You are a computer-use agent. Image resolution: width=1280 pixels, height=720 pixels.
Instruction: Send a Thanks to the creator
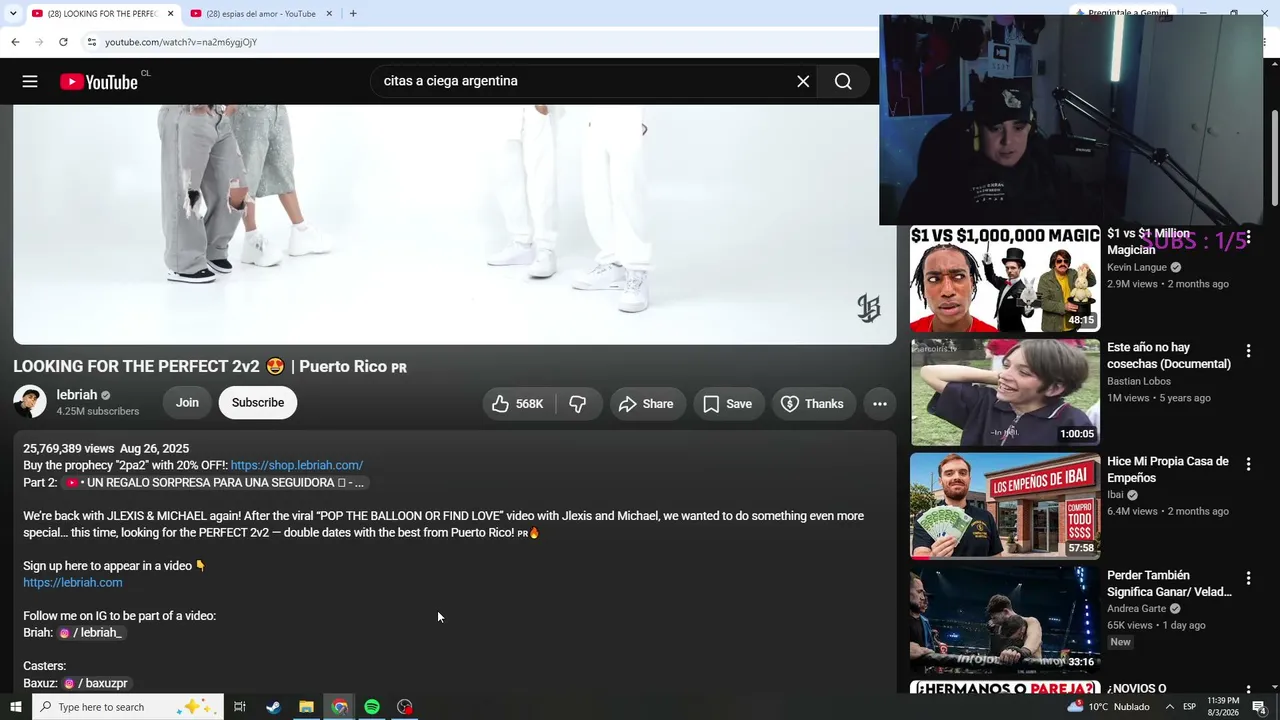(812, 404)
